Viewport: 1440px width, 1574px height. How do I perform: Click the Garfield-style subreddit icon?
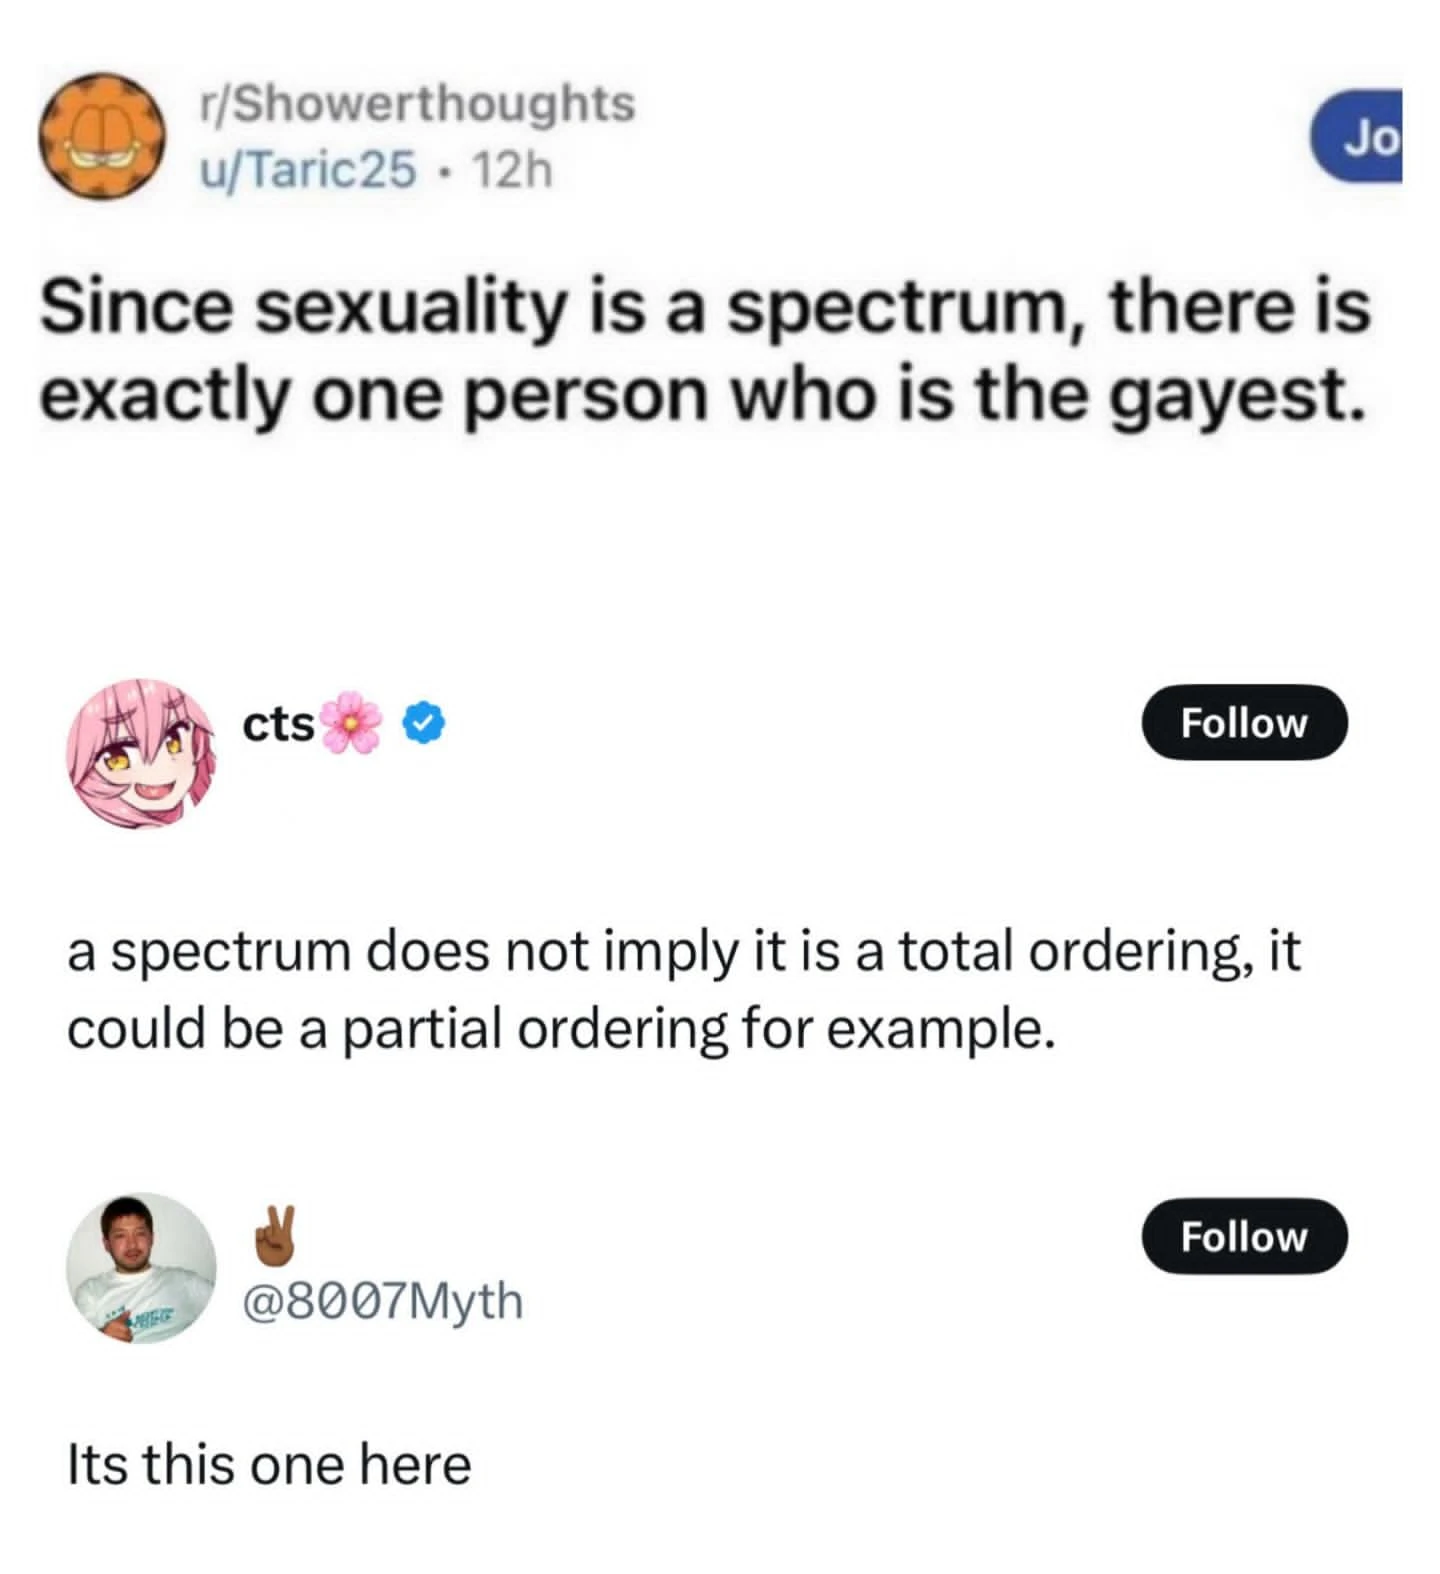click(104, 135)
